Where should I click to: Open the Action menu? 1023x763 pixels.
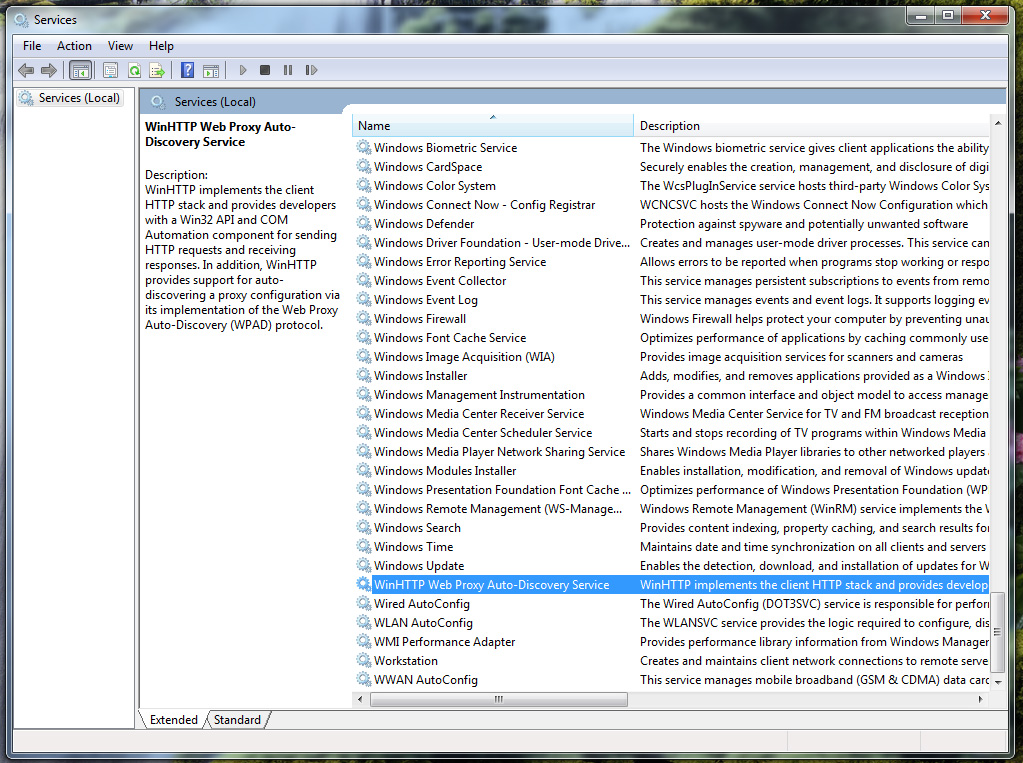[74, 46]
